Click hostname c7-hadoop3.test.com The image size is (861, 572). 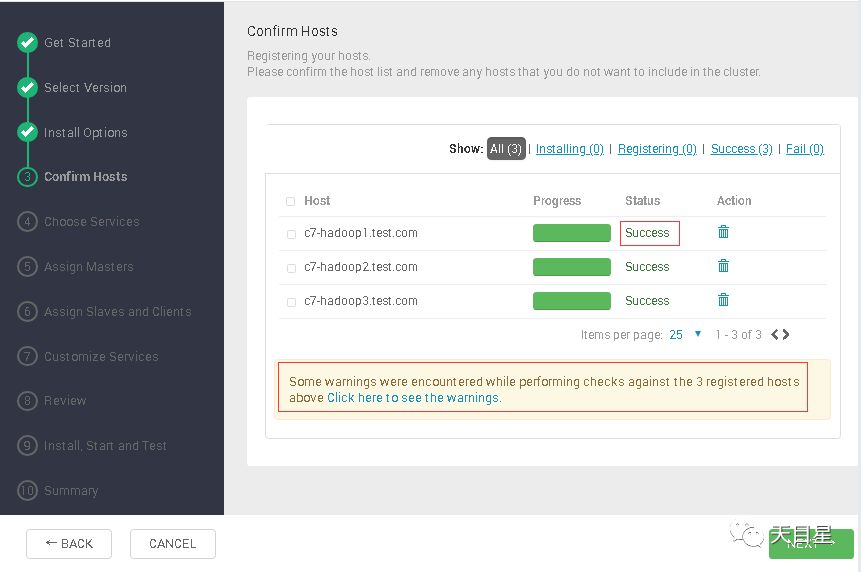361,301
